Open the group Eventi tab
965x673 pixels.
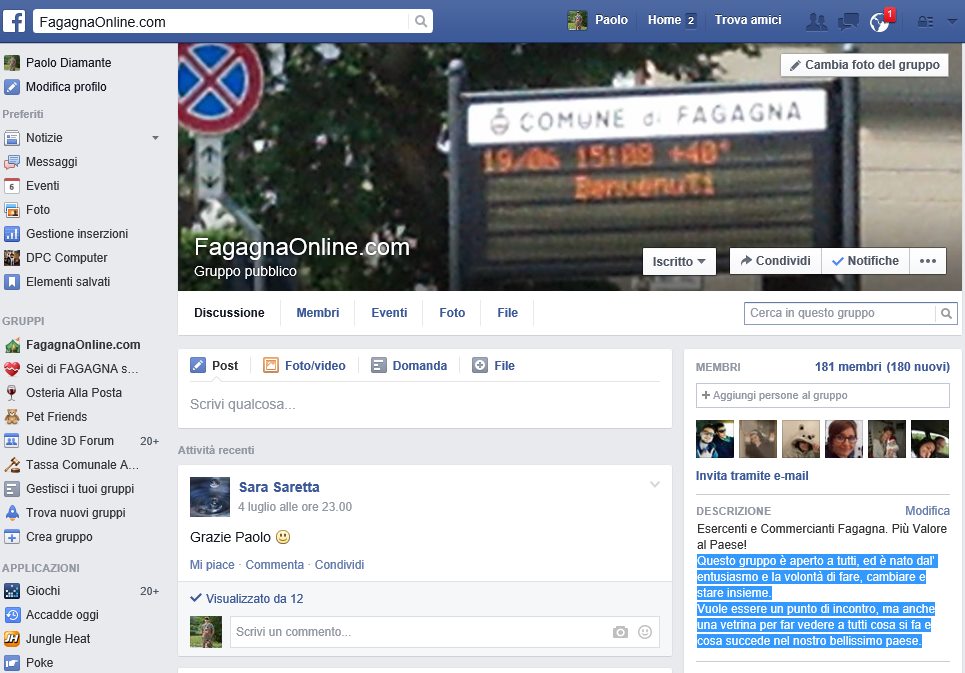389,313
